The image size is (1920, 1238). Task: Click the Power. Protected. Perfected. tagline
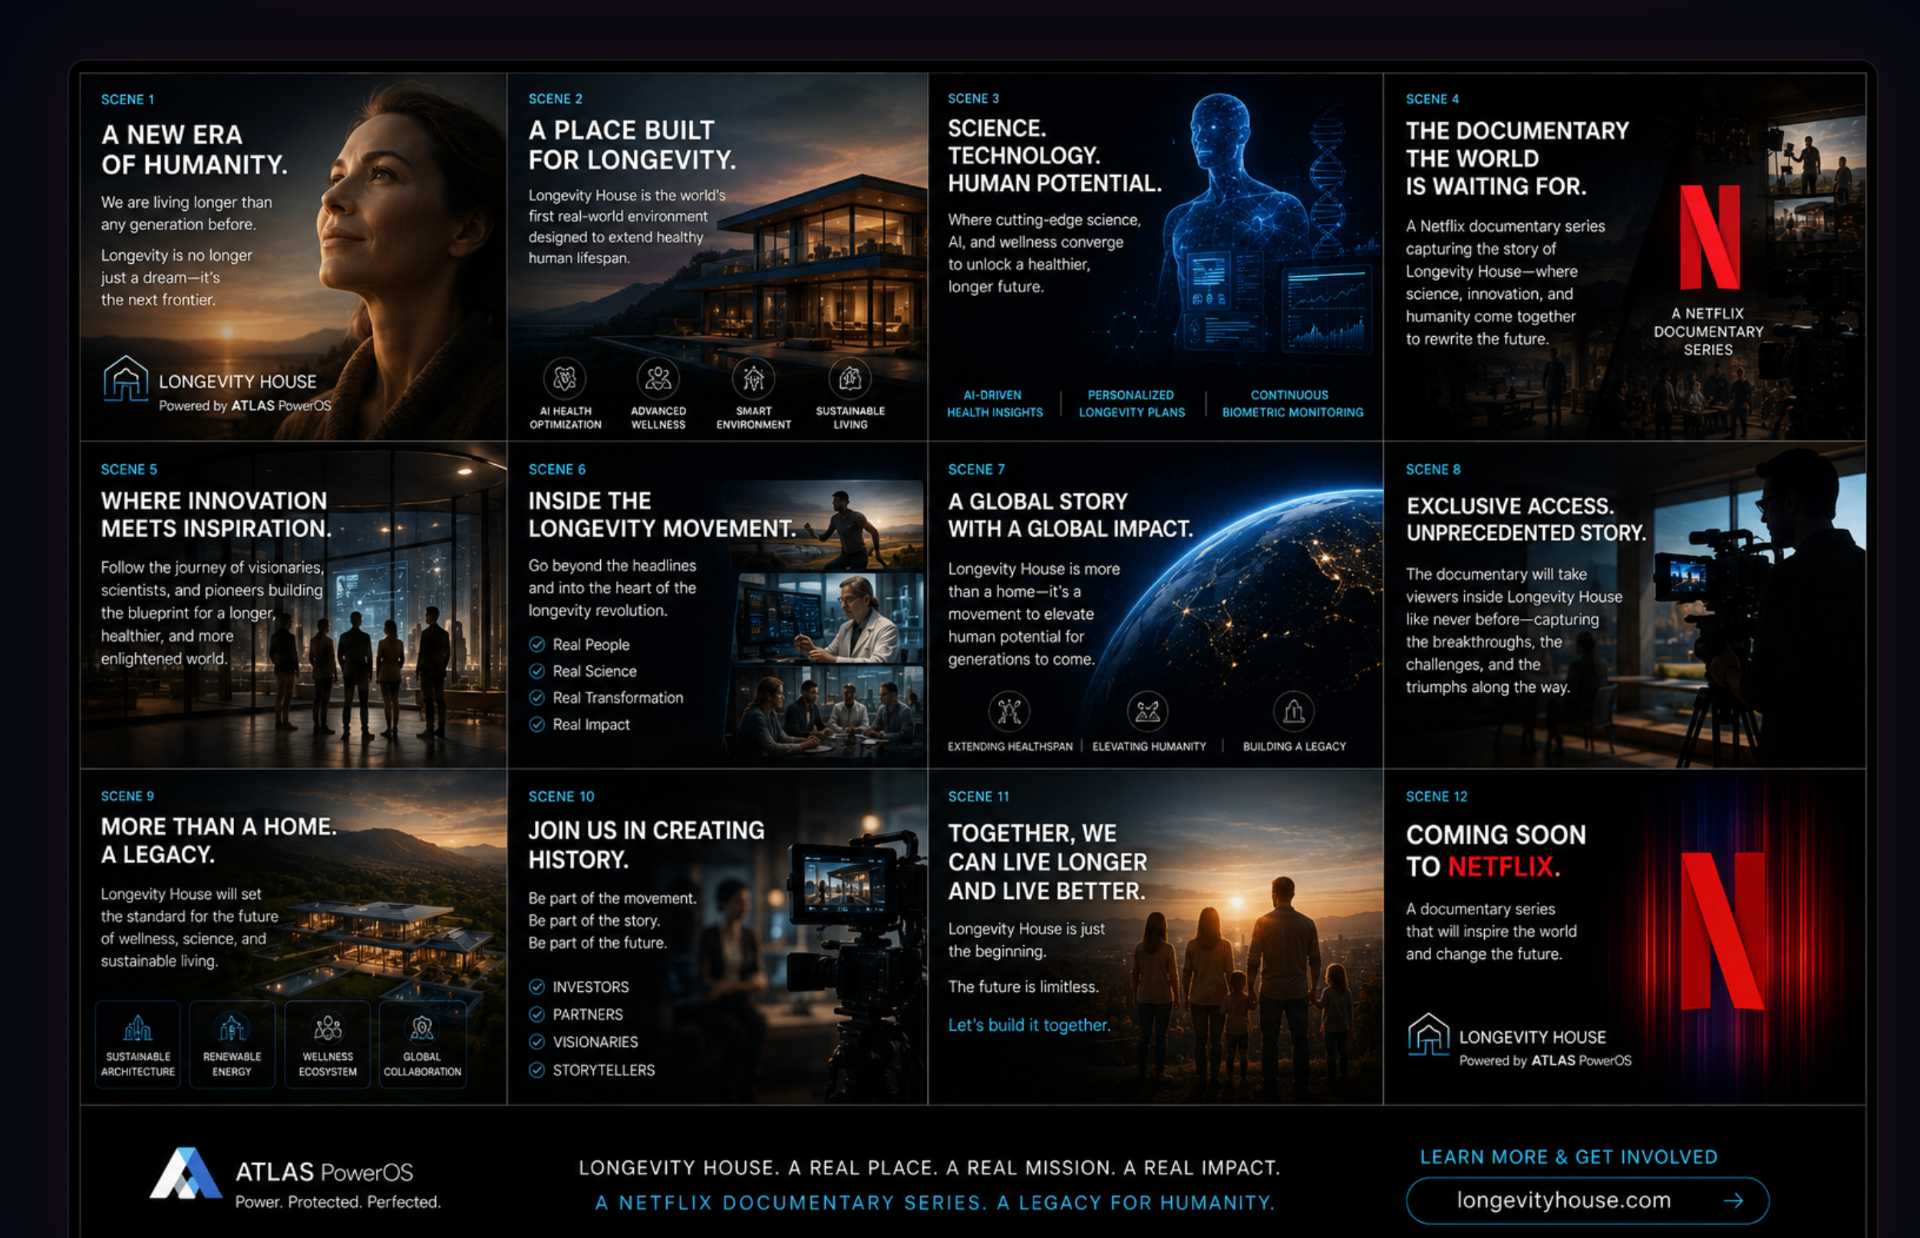point(338,1202)
